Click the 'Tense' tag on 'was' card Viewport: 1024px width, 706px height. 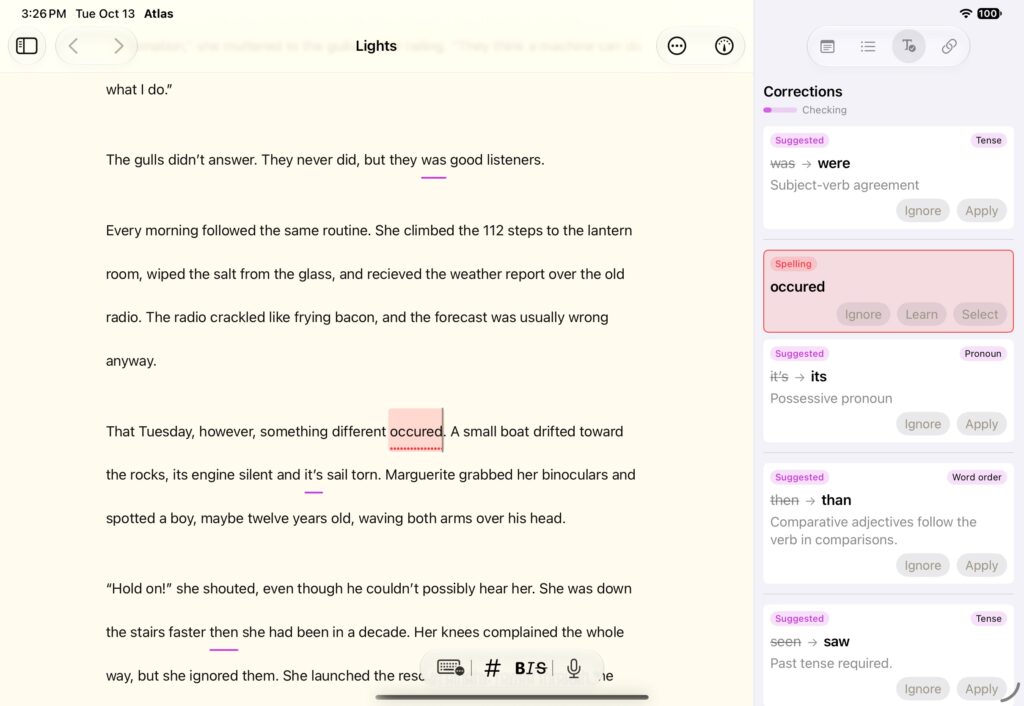[988, 140]
